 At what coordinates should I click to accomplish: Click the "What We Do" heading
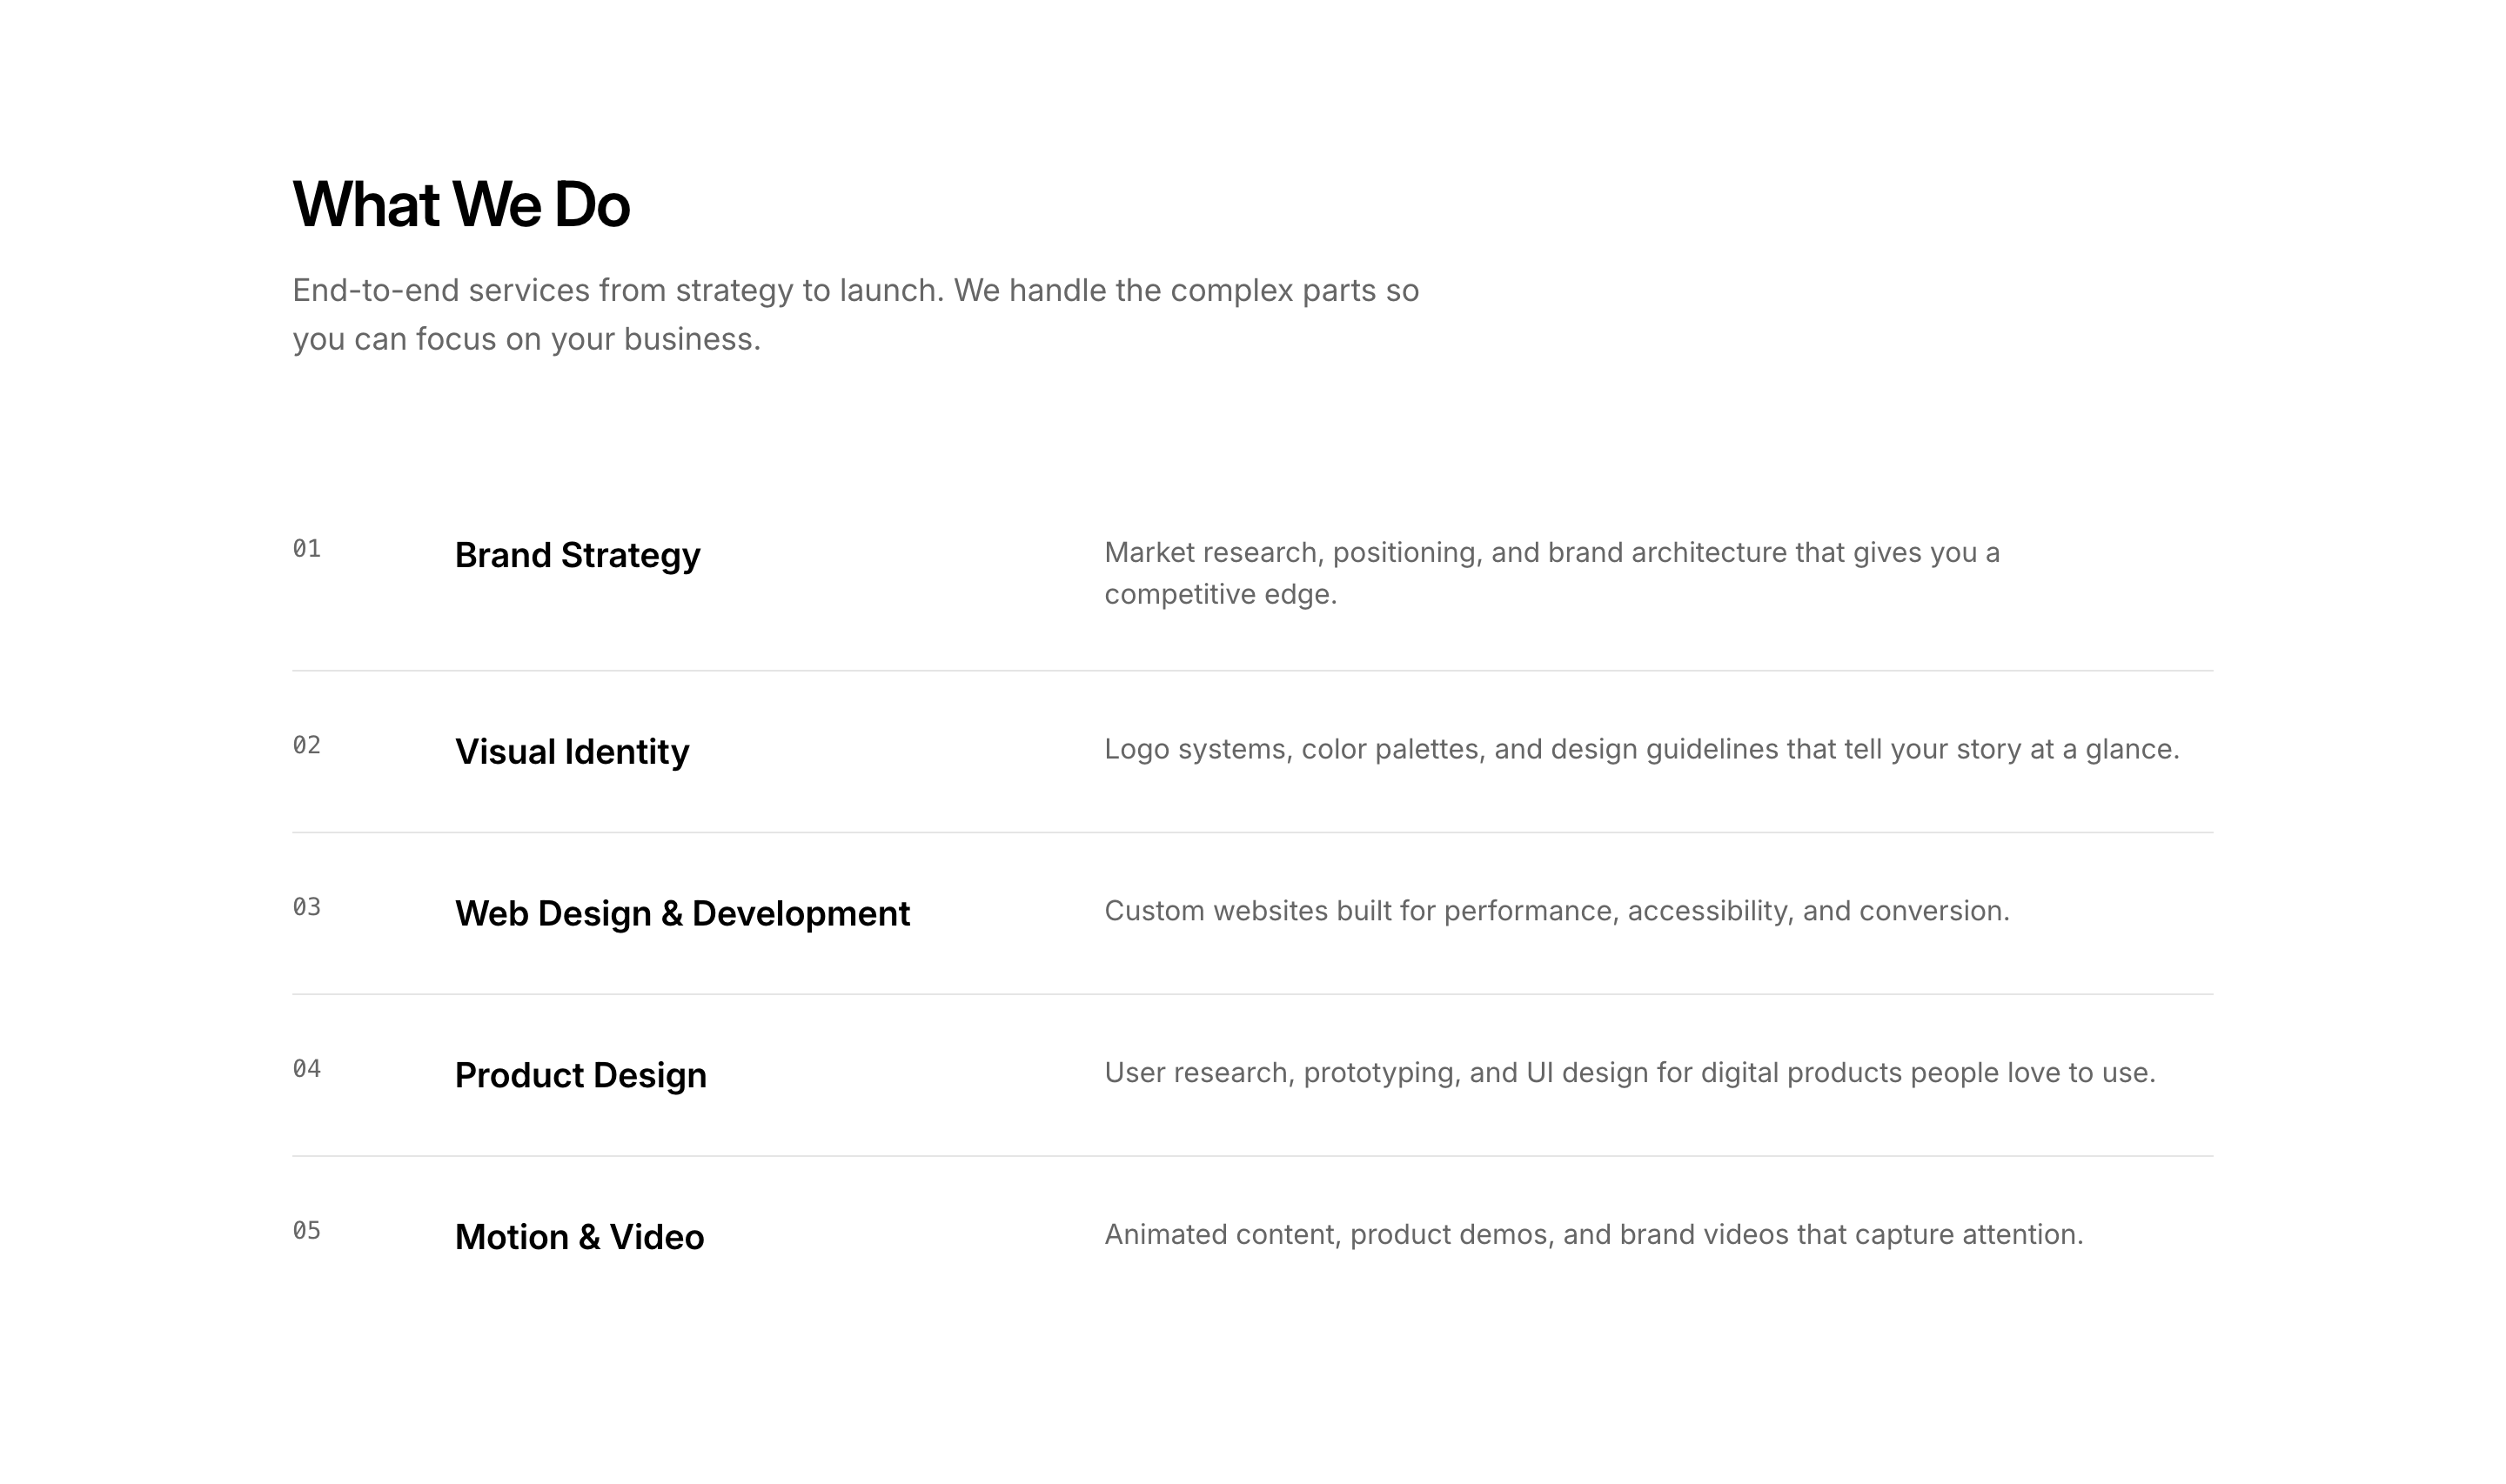pyautogui.click(x=461, y=205)
